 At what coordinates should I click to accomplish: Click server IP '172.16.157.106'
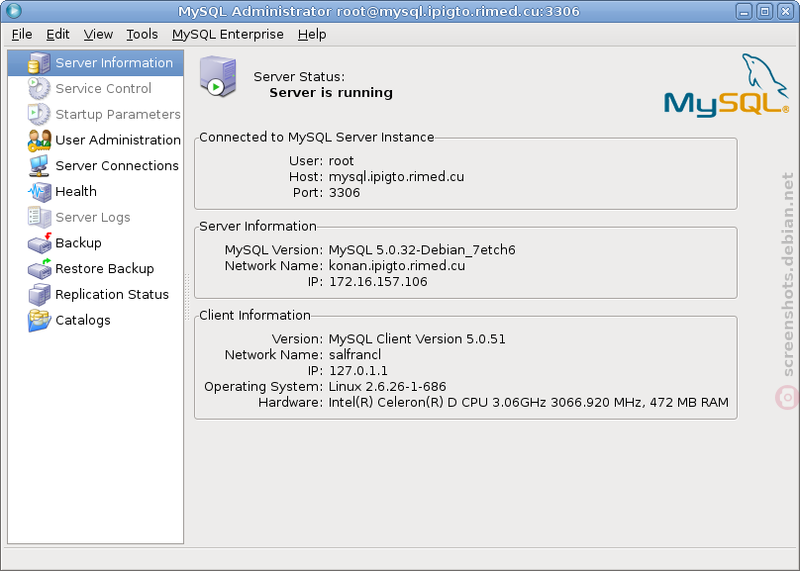378,282
